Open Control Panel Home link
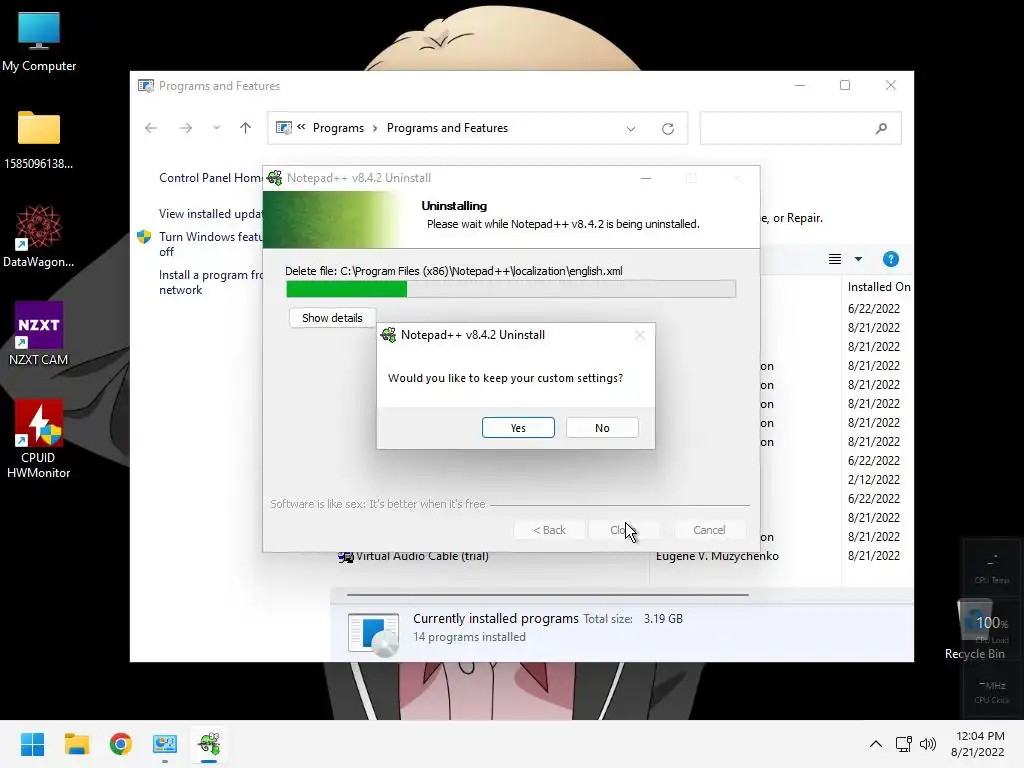This screenshot has width=1024, height=768. (210, 178)
